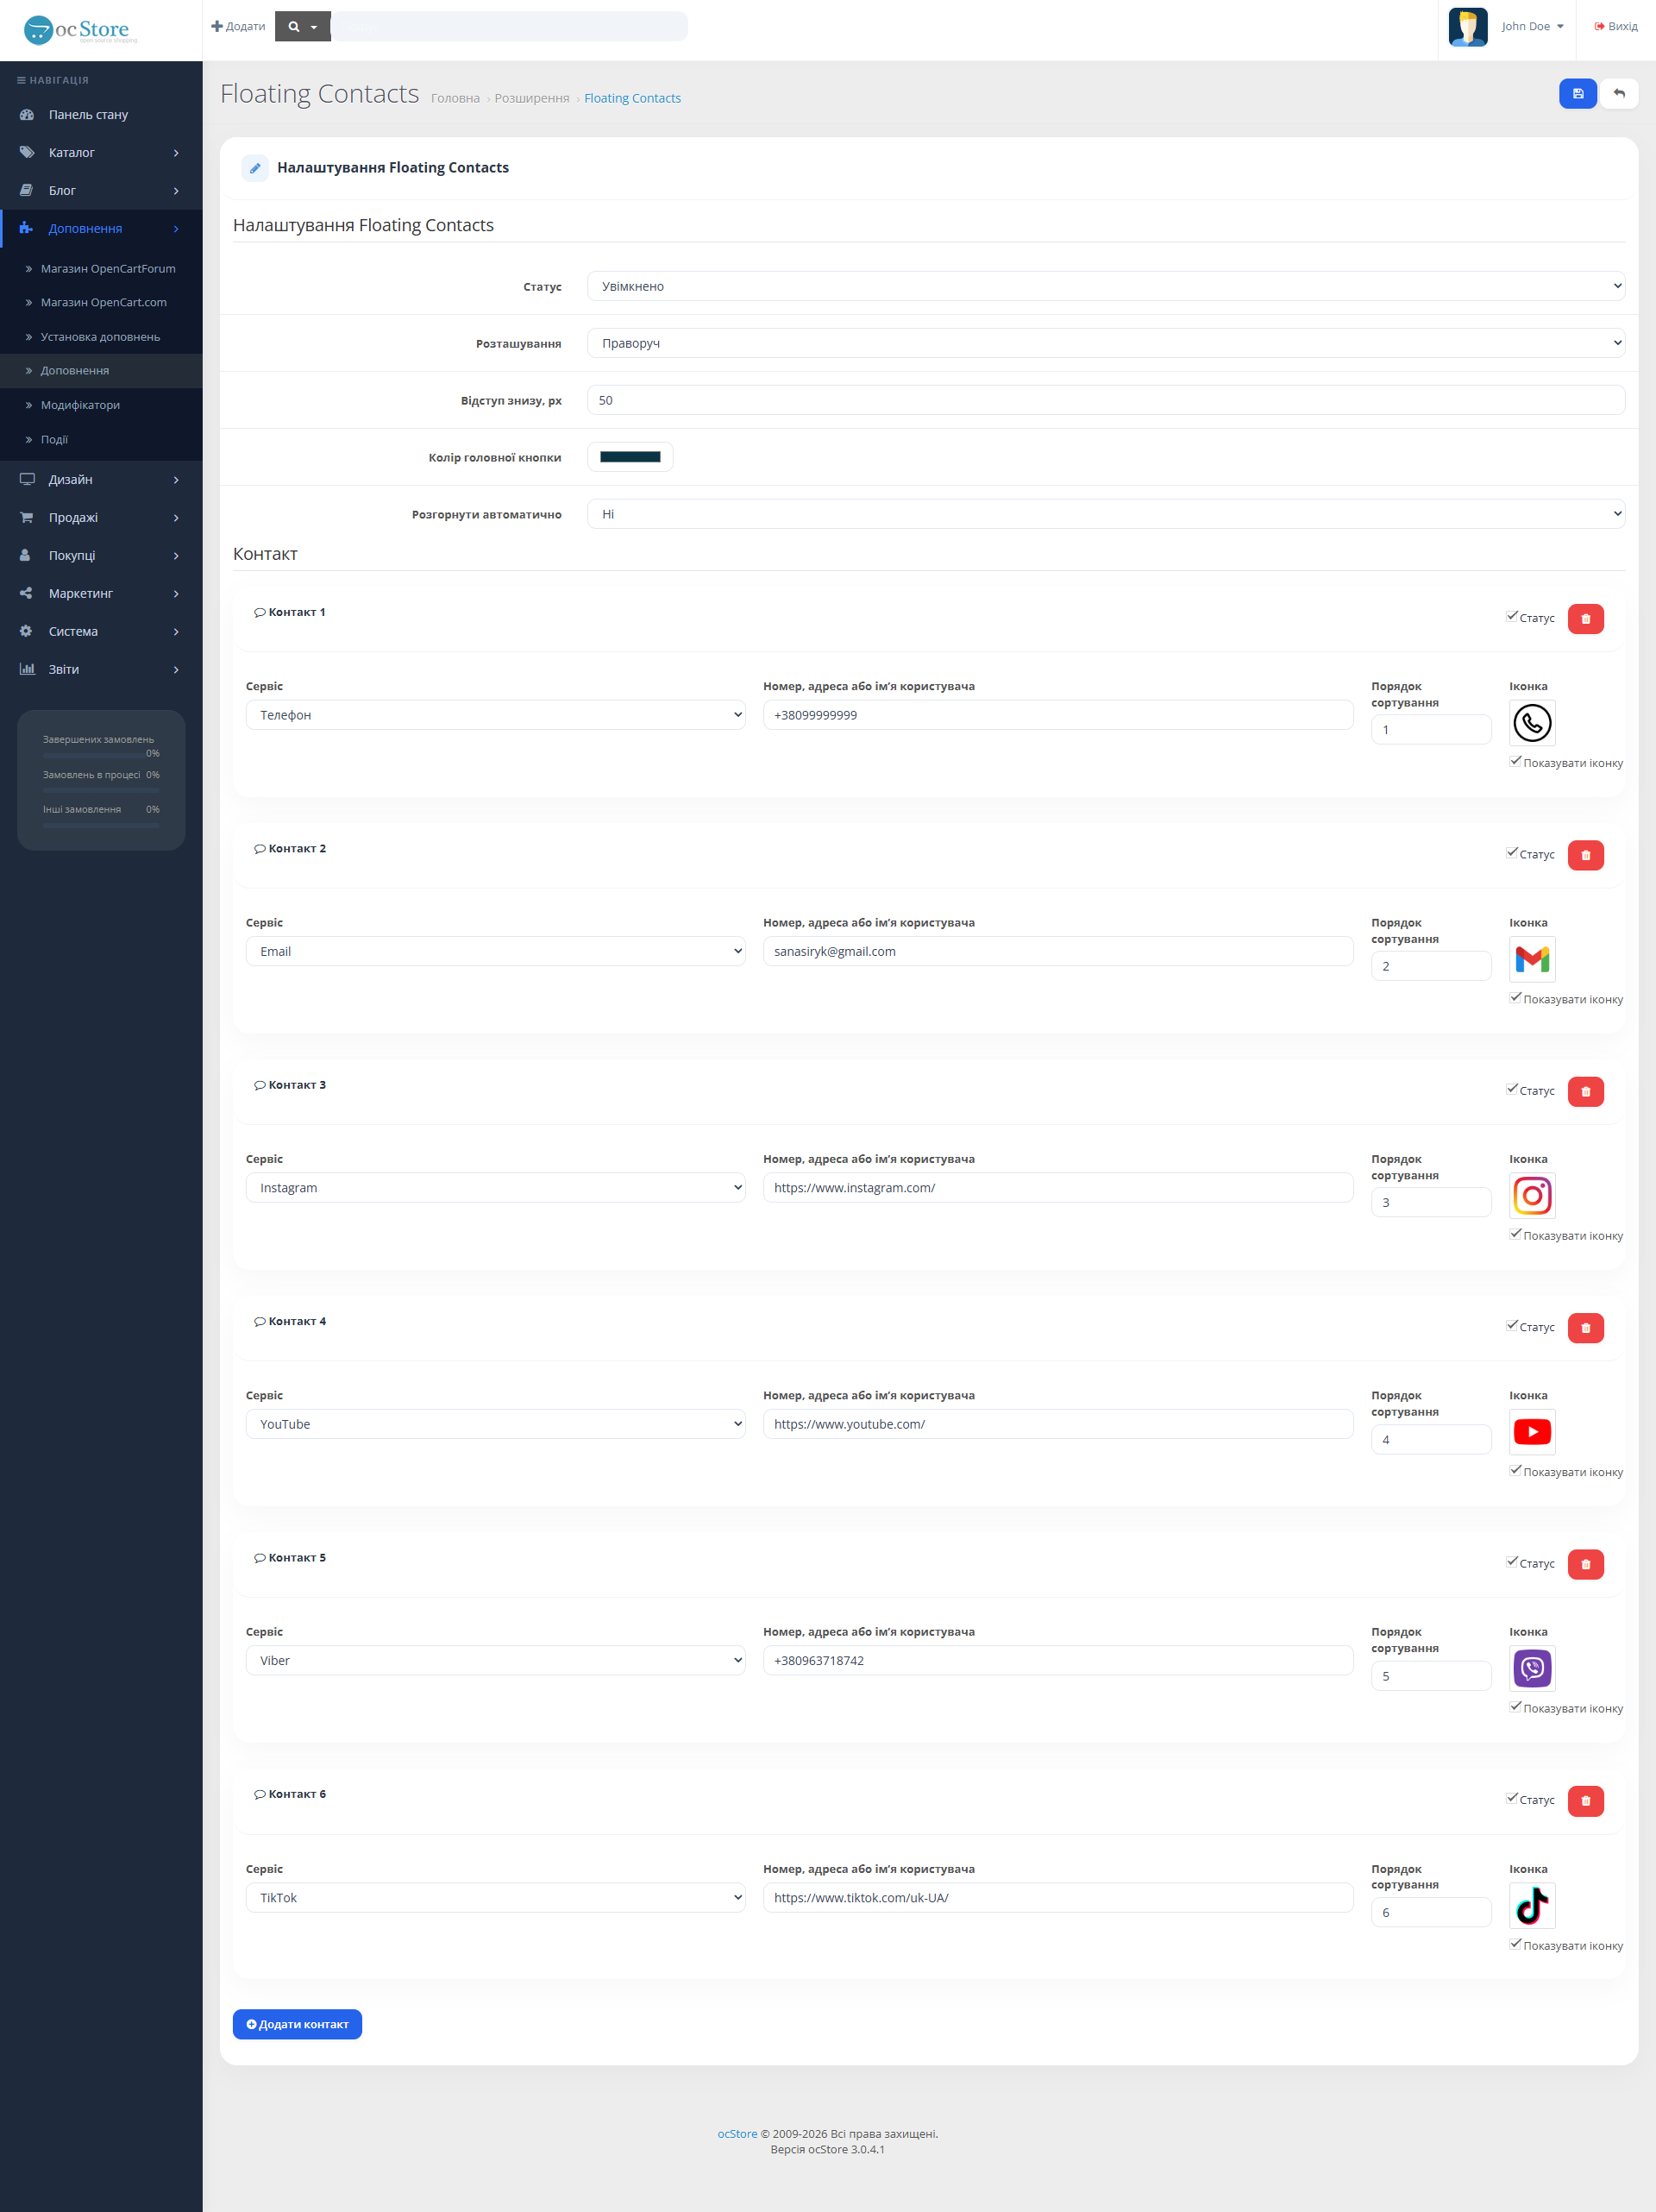
Task: Click the John Doe avatar image
Action: click(x=1467, y=27)
